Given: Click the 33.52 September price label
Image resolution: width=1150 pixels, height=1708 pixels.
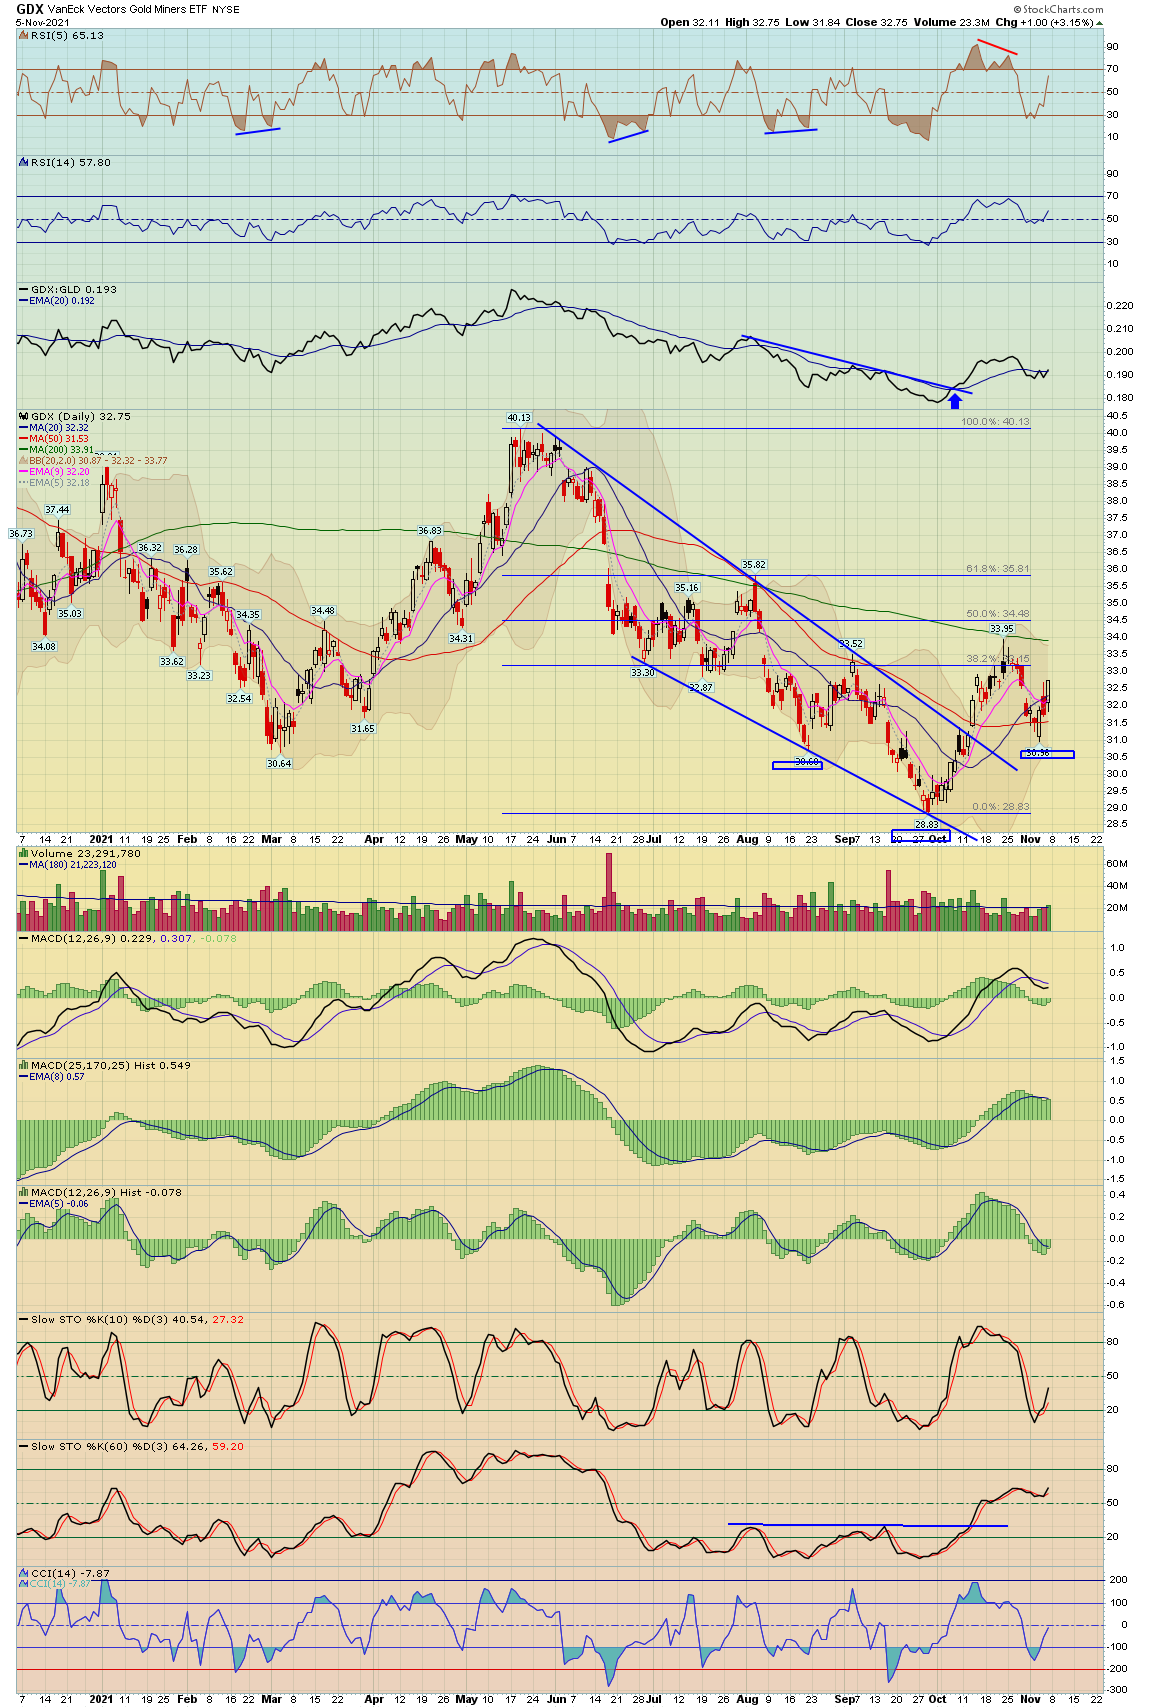Looking at the screenshot, I should tap(851, 644).
